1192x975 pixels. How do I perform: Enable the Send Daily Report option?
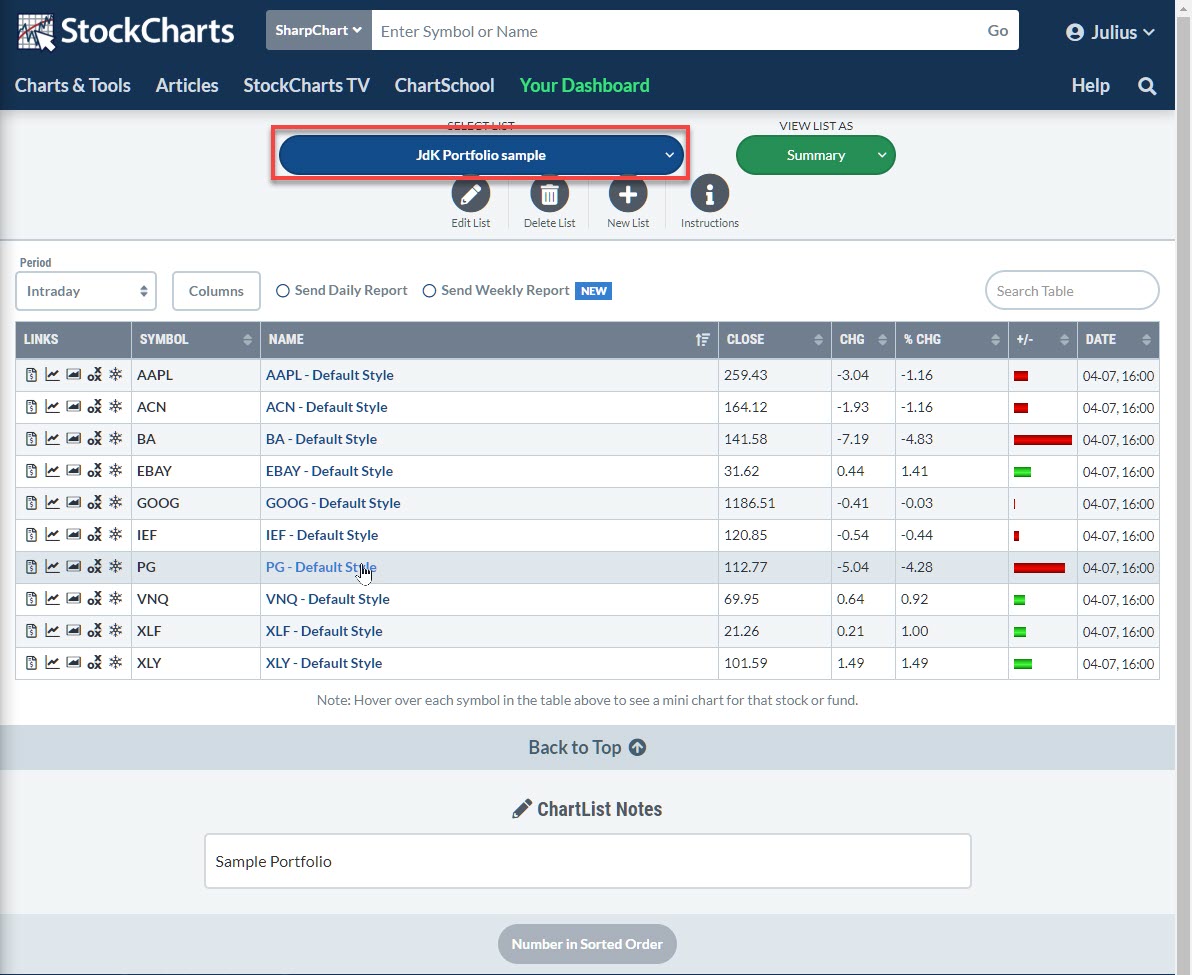tap(283, 291)
